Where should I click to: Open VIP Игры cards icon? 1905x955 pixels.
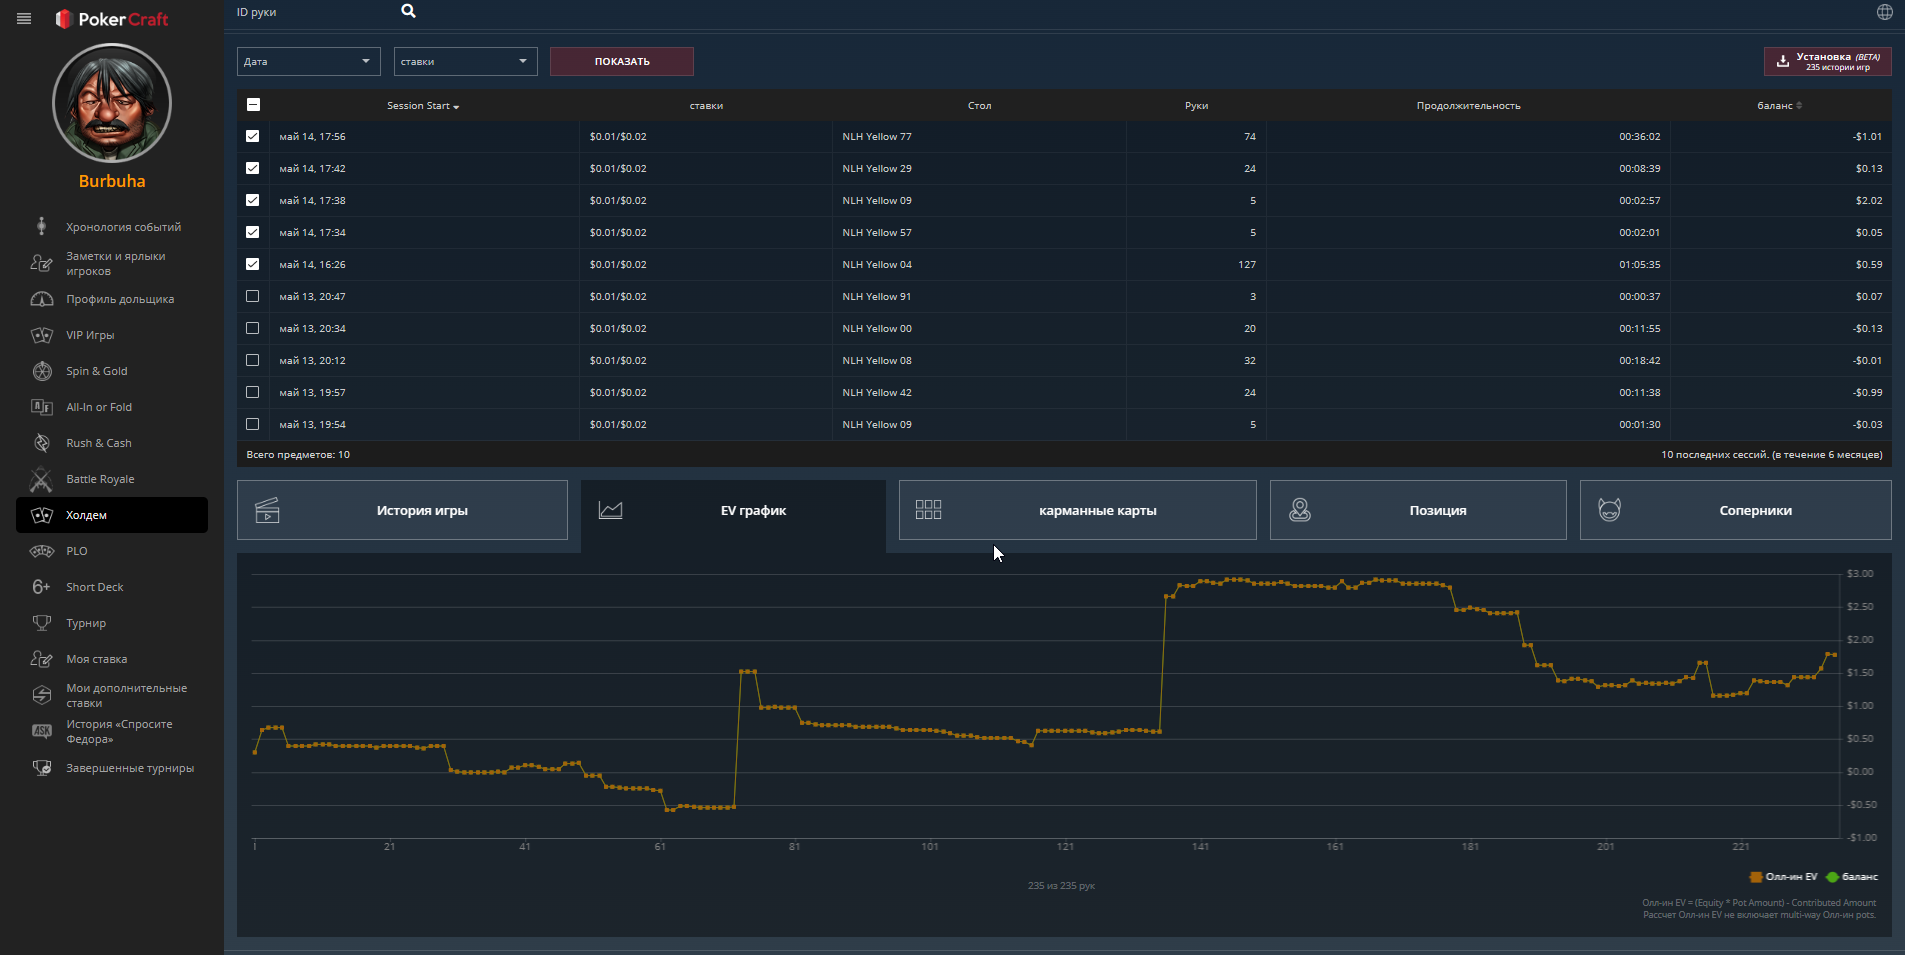(x=41, y=335)
